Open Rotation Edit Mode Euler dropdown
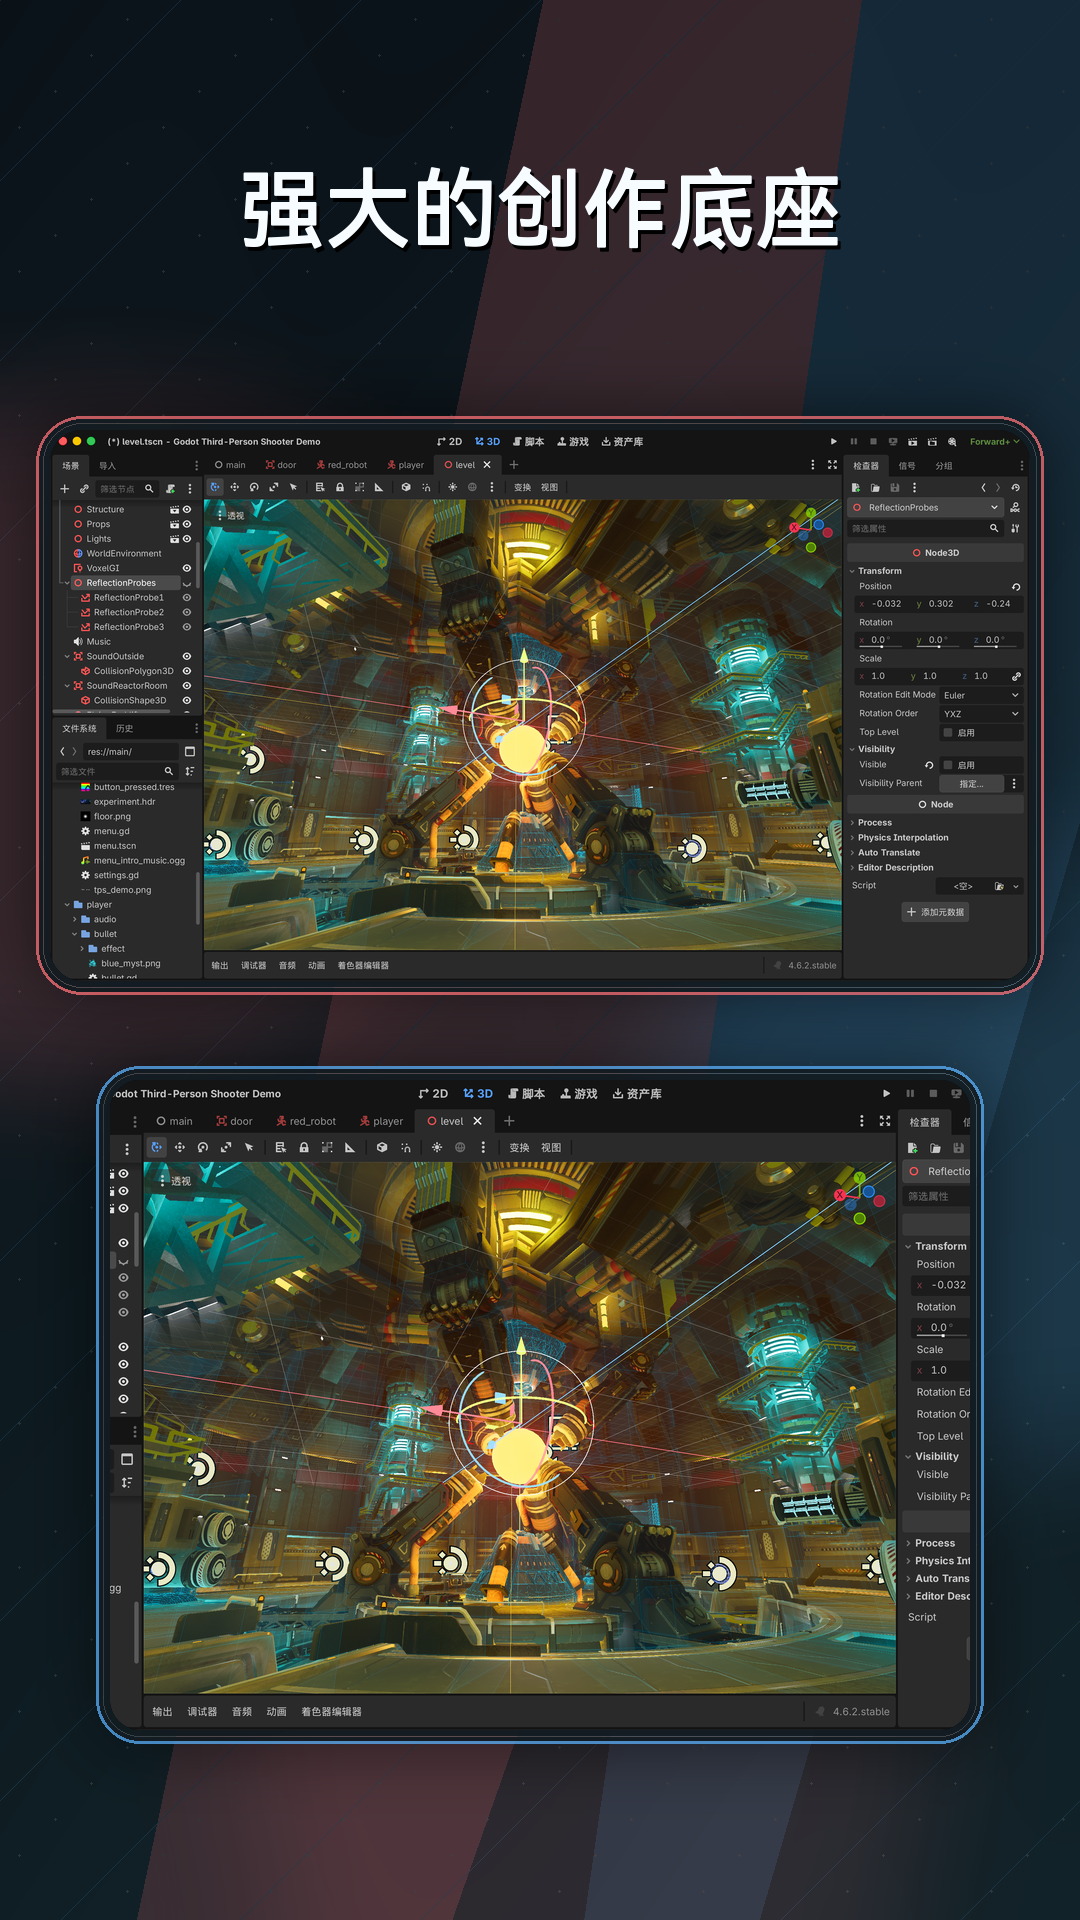The image size is (1080, 1920). (981, 695)
